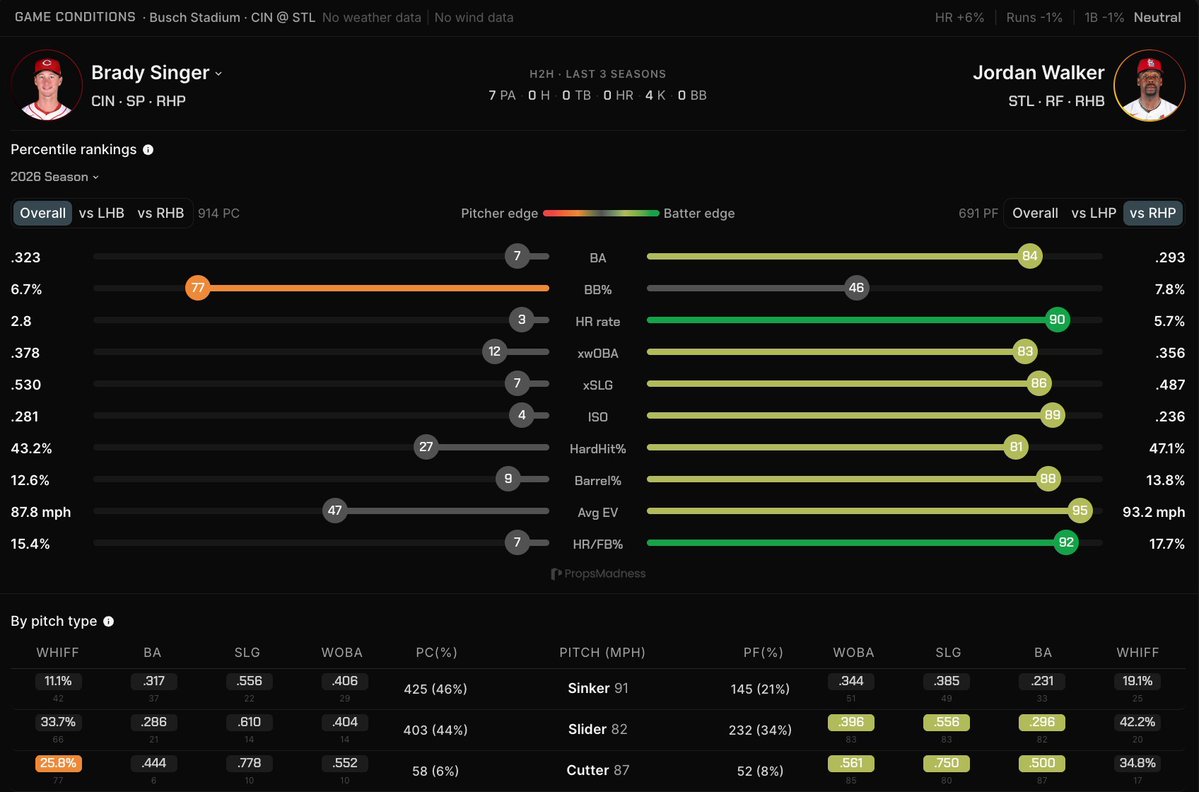Click the 4 K head-to-head stat
1199x792 pixels.
[x=655, y=96]
